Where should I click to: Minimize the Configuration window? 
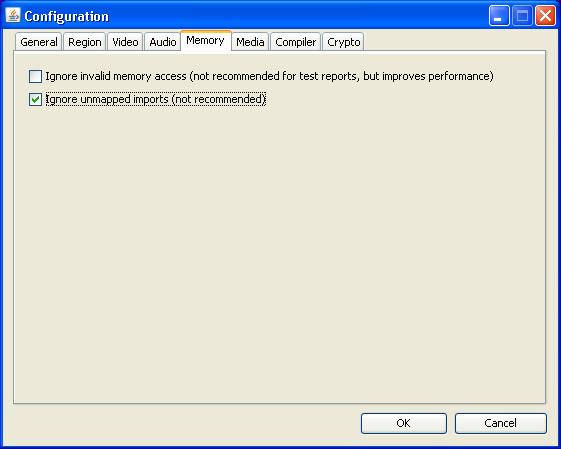click(499, 16)
